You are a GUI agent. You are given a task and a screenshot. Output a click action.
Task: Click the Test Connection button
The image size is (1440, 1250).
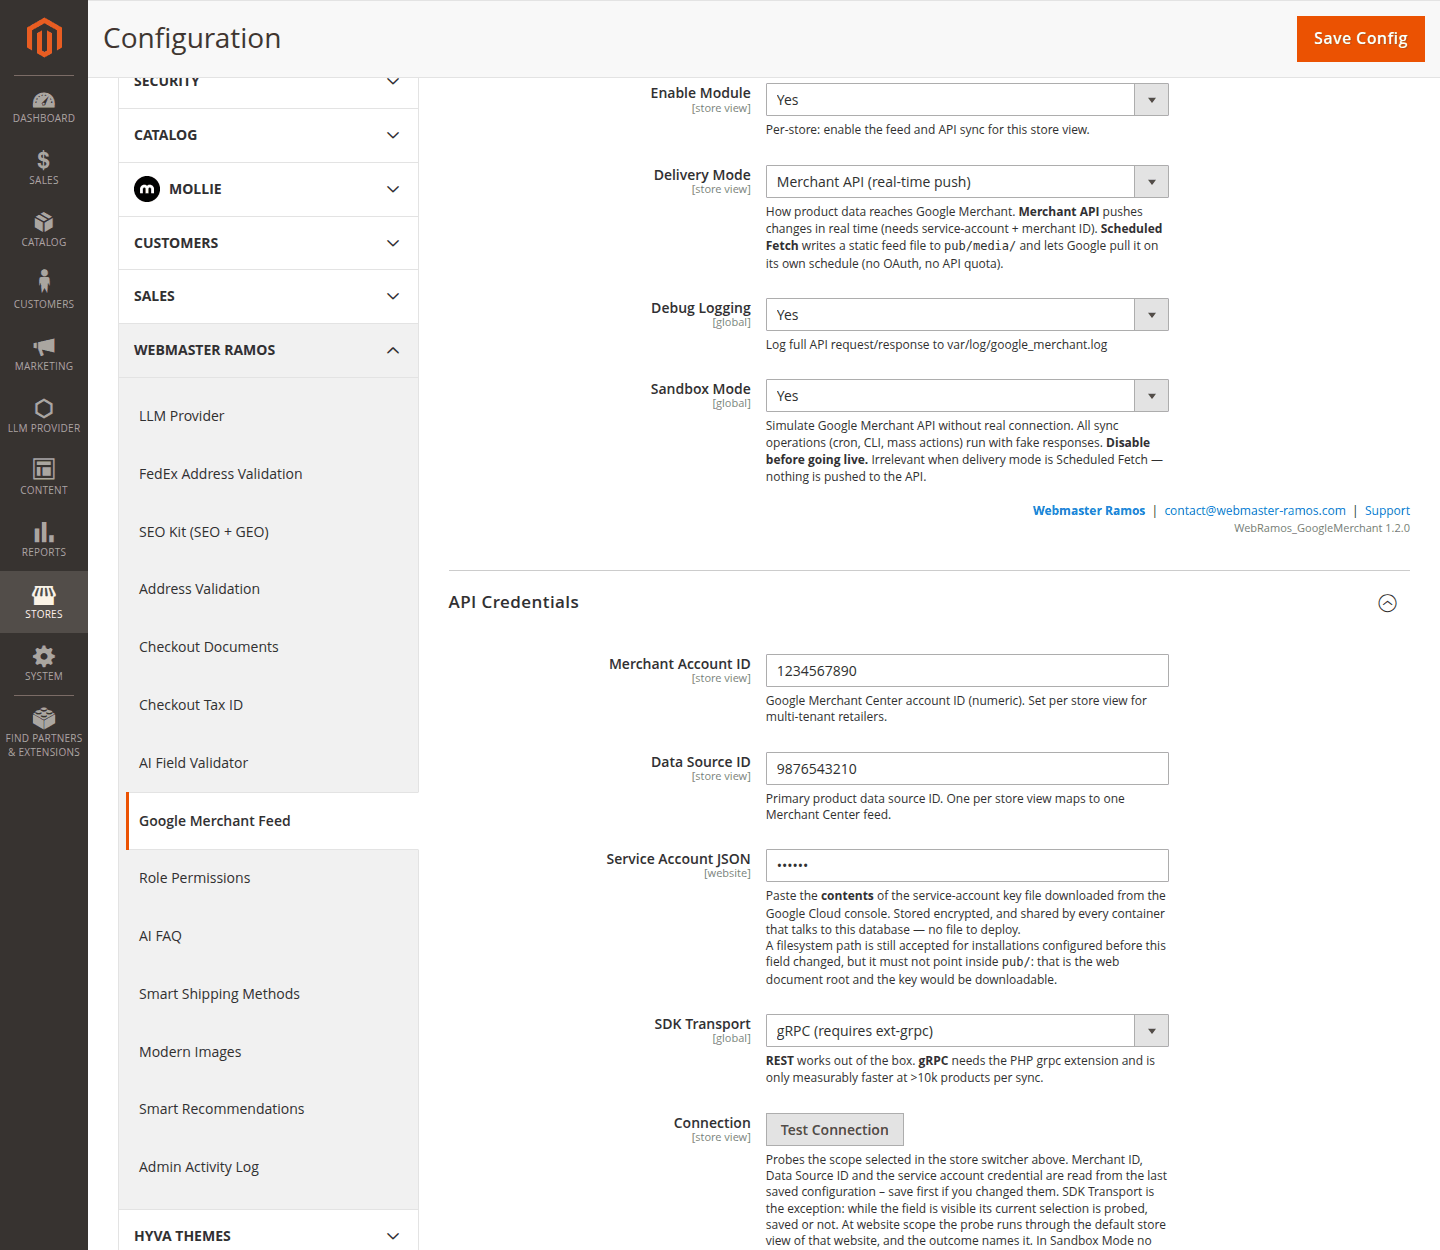tap(835, 1130)
